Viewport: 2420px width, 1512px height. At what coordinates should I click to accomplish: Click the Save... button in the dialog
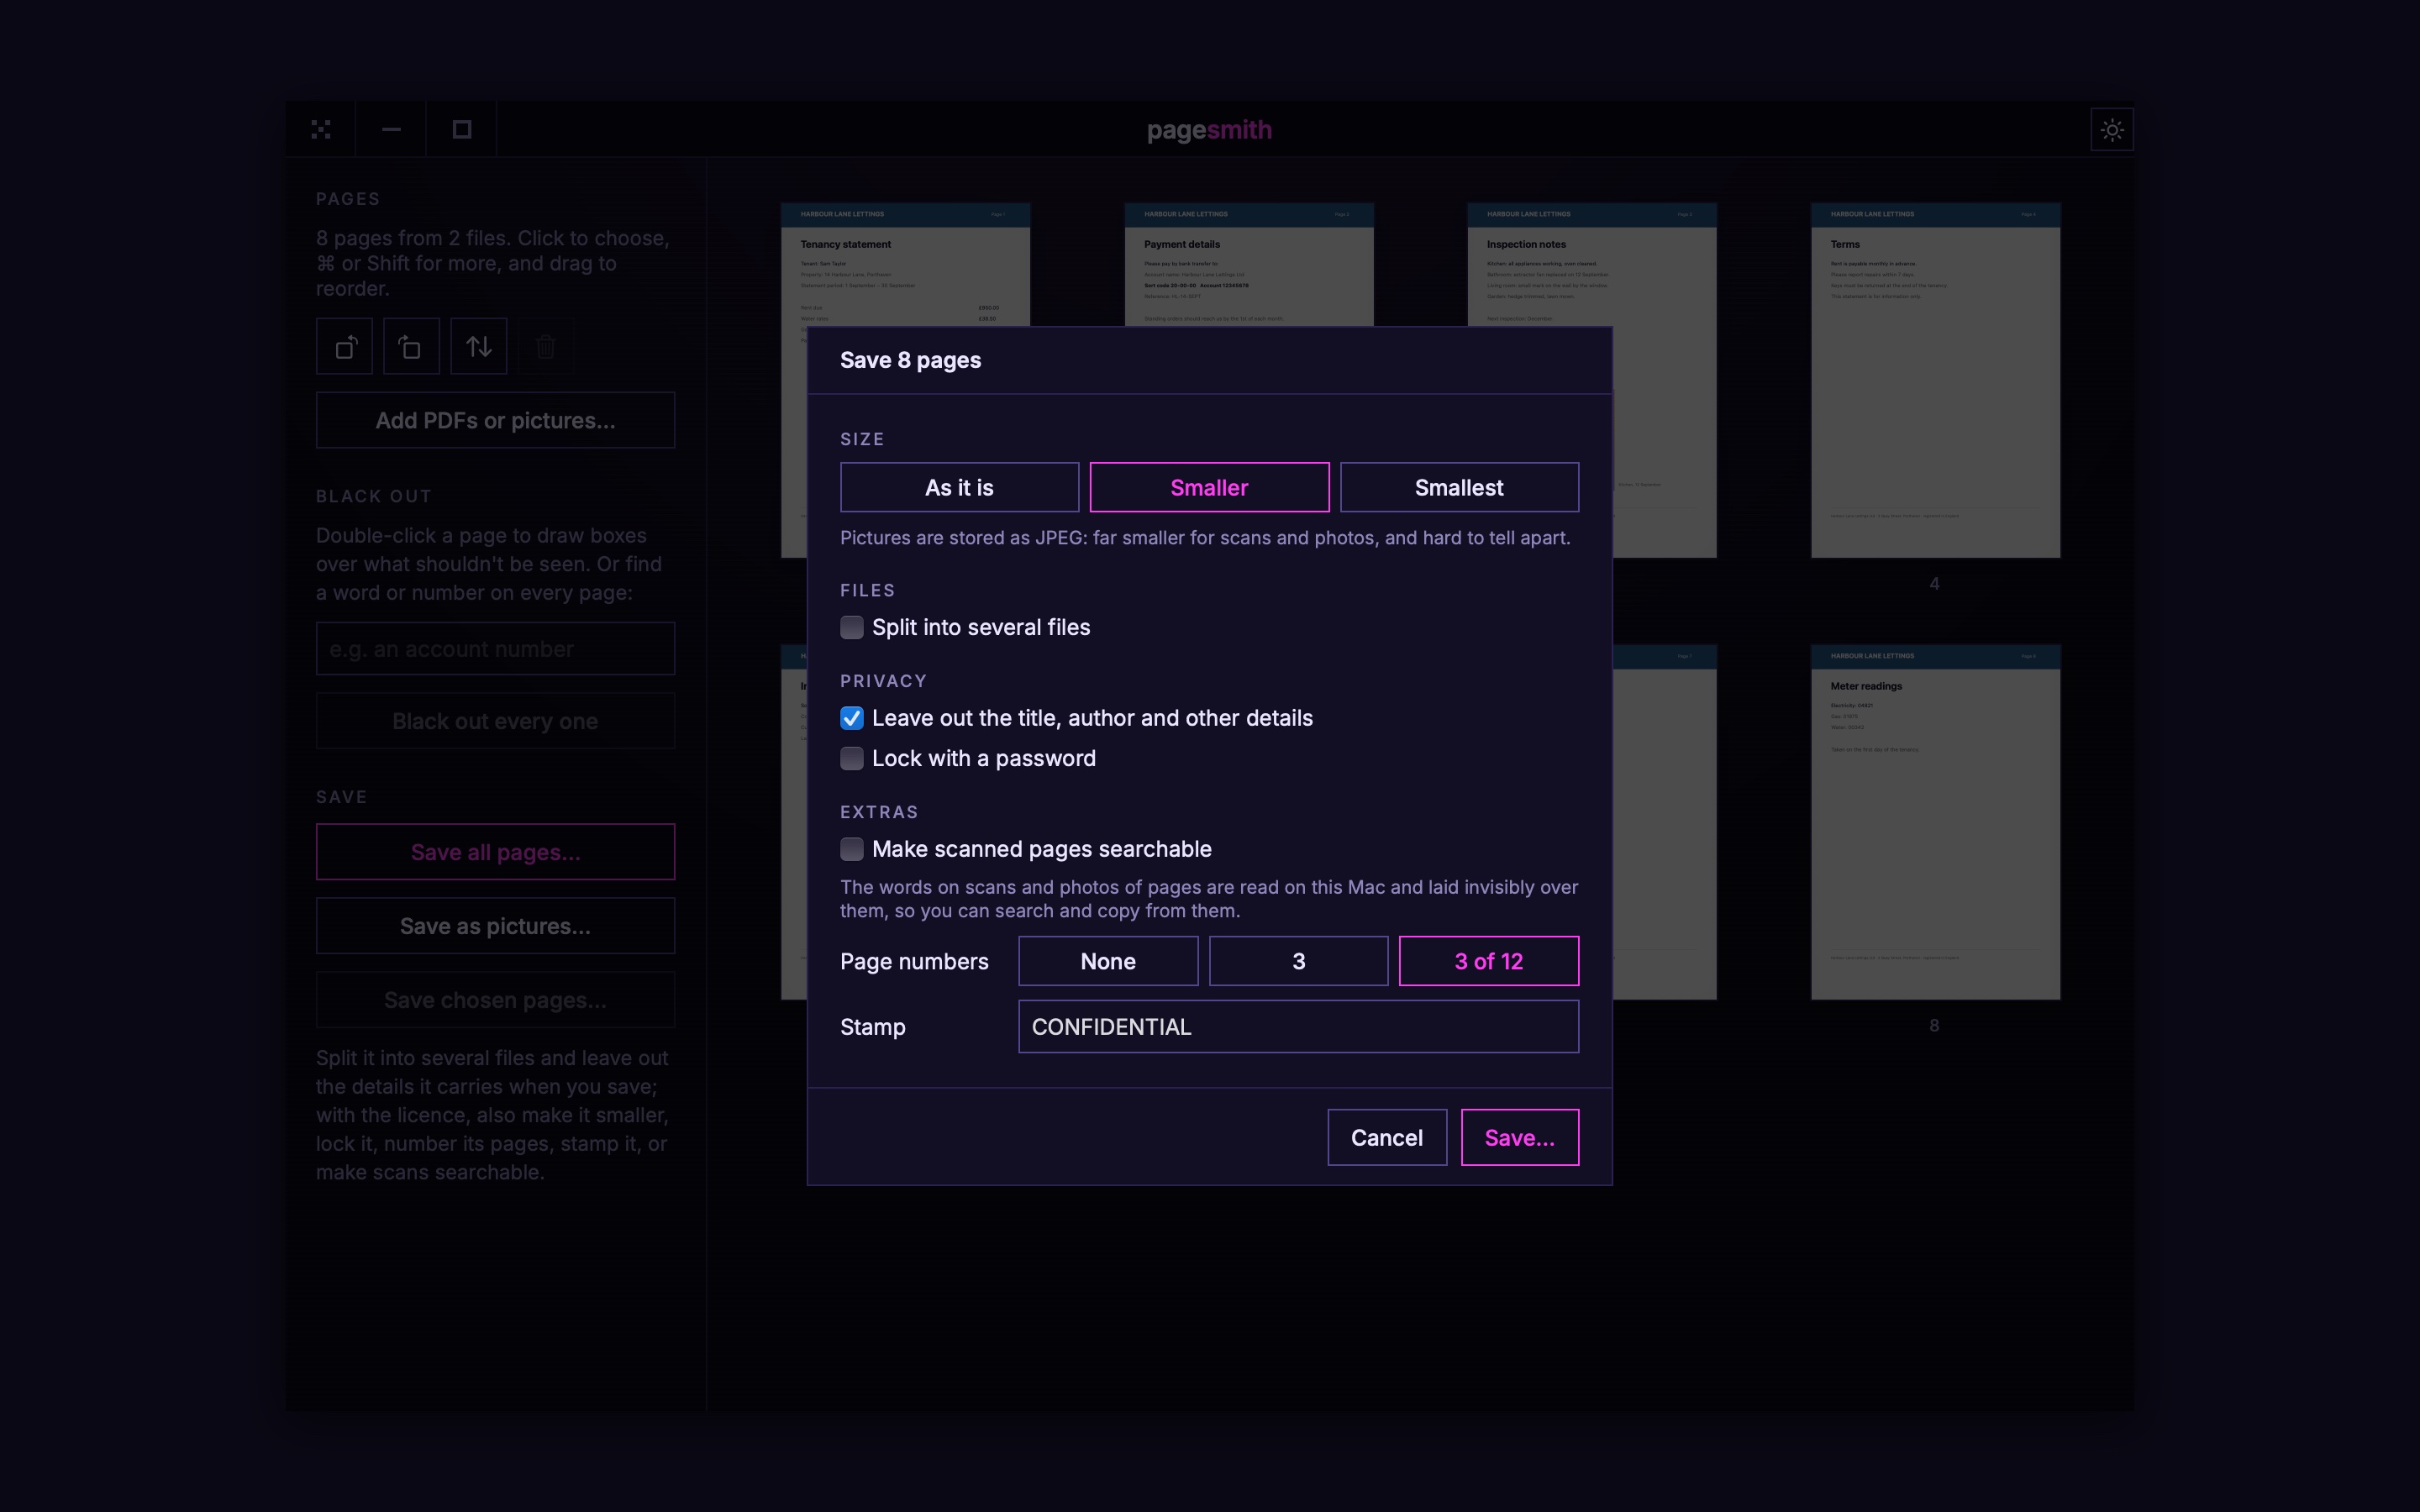click(1519, 1137)
